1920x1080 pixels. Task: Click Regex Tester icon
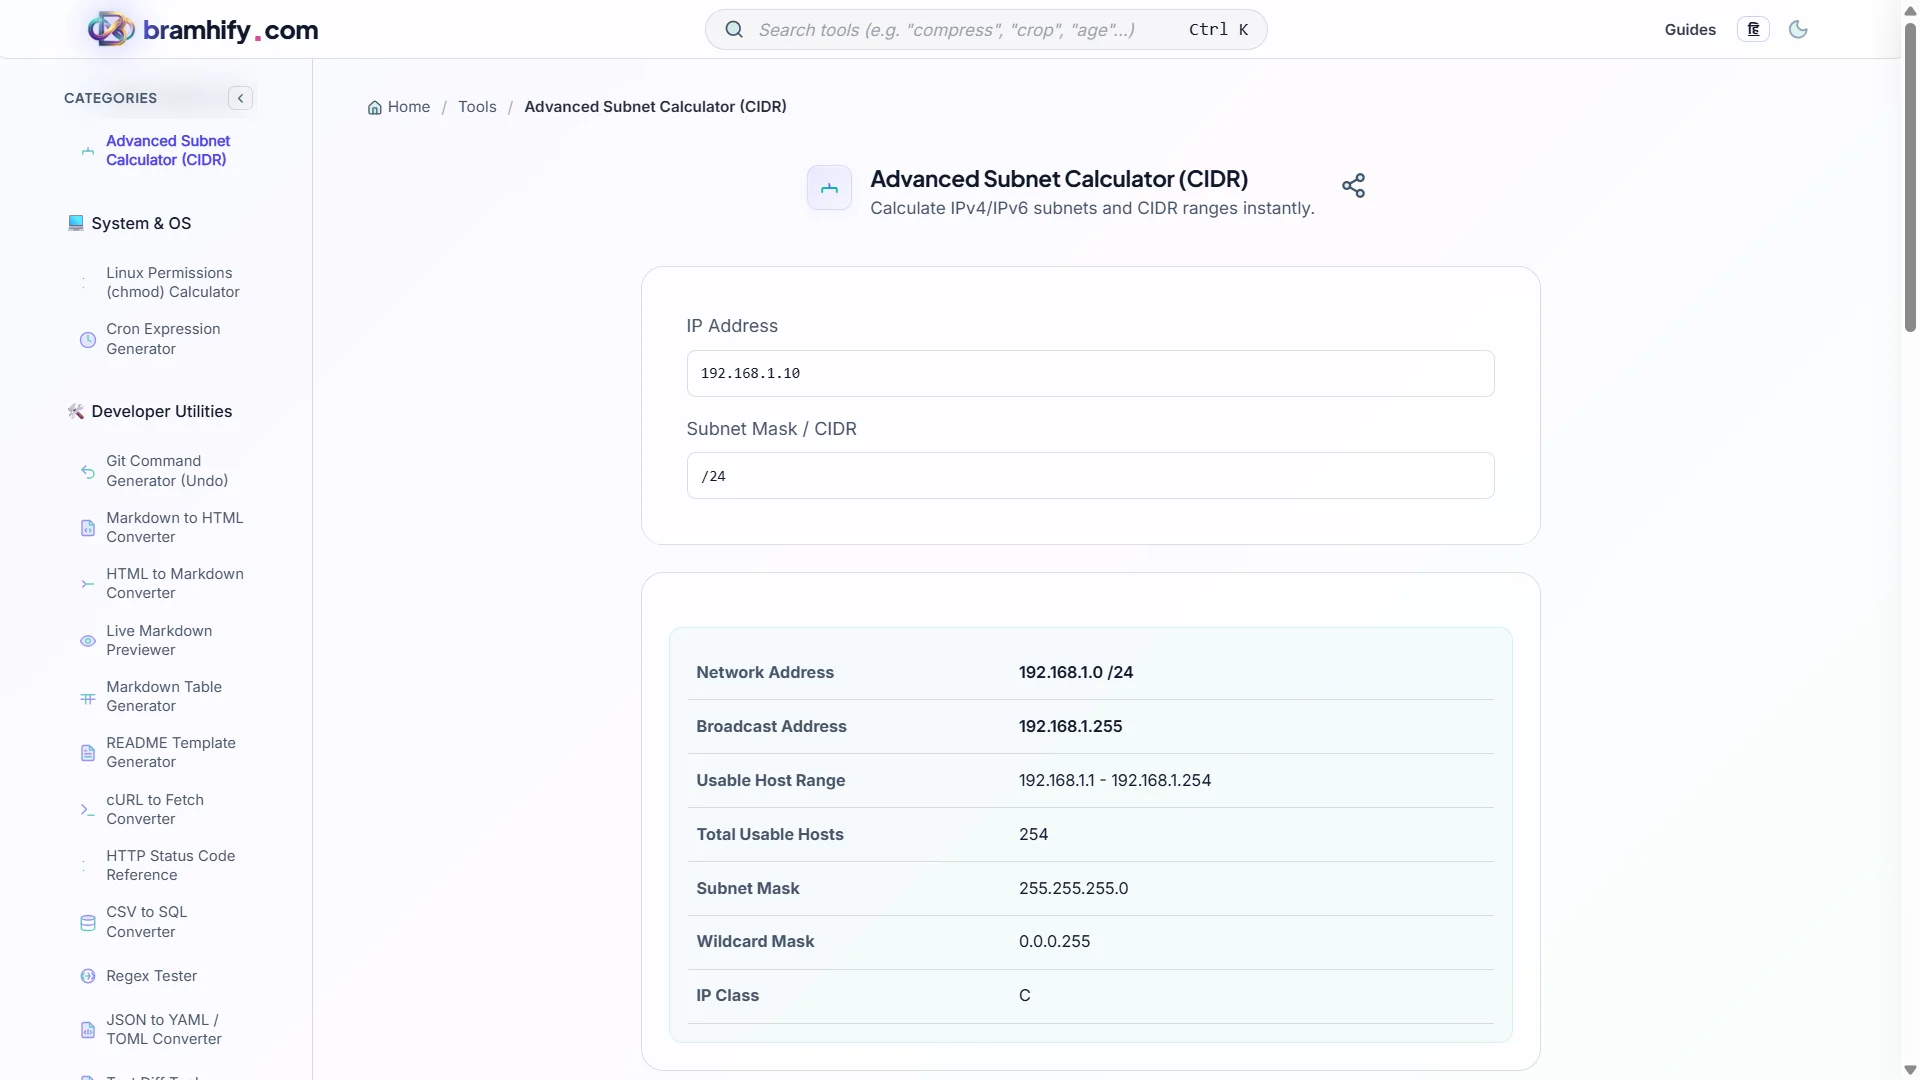[88, 976]
